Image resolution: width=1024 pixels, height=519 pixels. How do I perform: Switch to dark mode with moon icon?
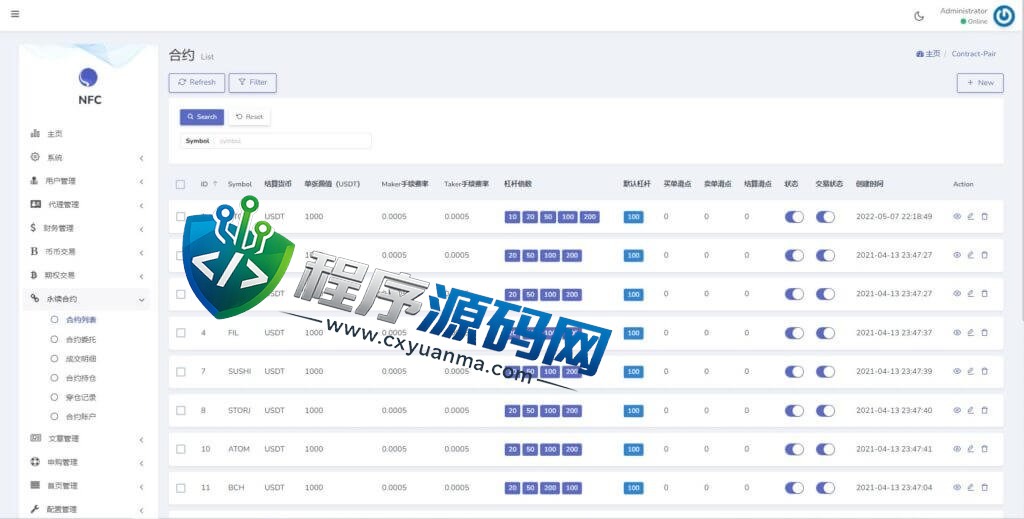pyautogui.click(x=919, y=16)
